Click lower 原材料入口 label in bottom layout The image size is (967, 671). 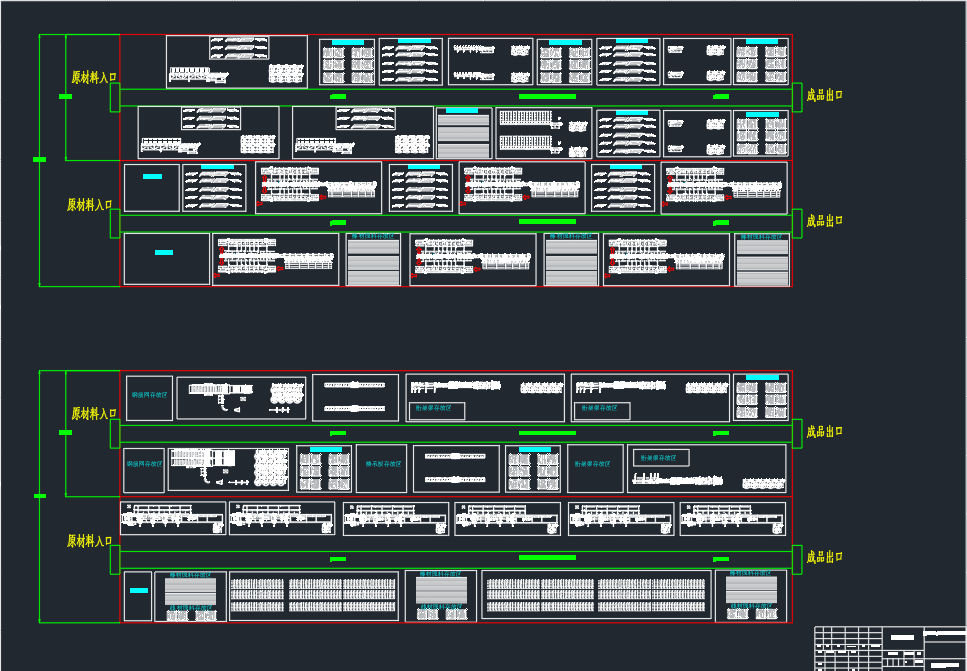pos(90,541)
